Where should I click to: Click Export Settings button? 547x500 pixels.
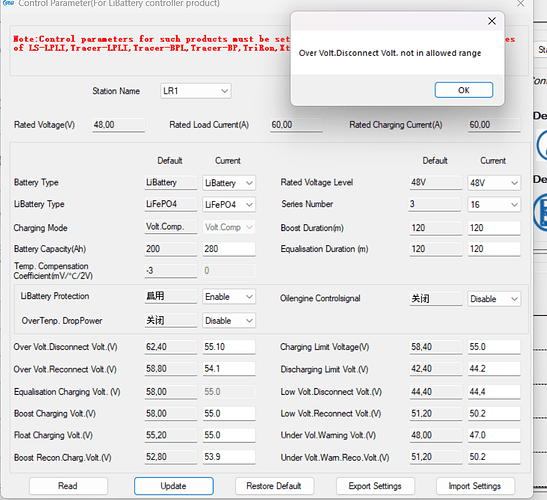click(x=375, y=486)
